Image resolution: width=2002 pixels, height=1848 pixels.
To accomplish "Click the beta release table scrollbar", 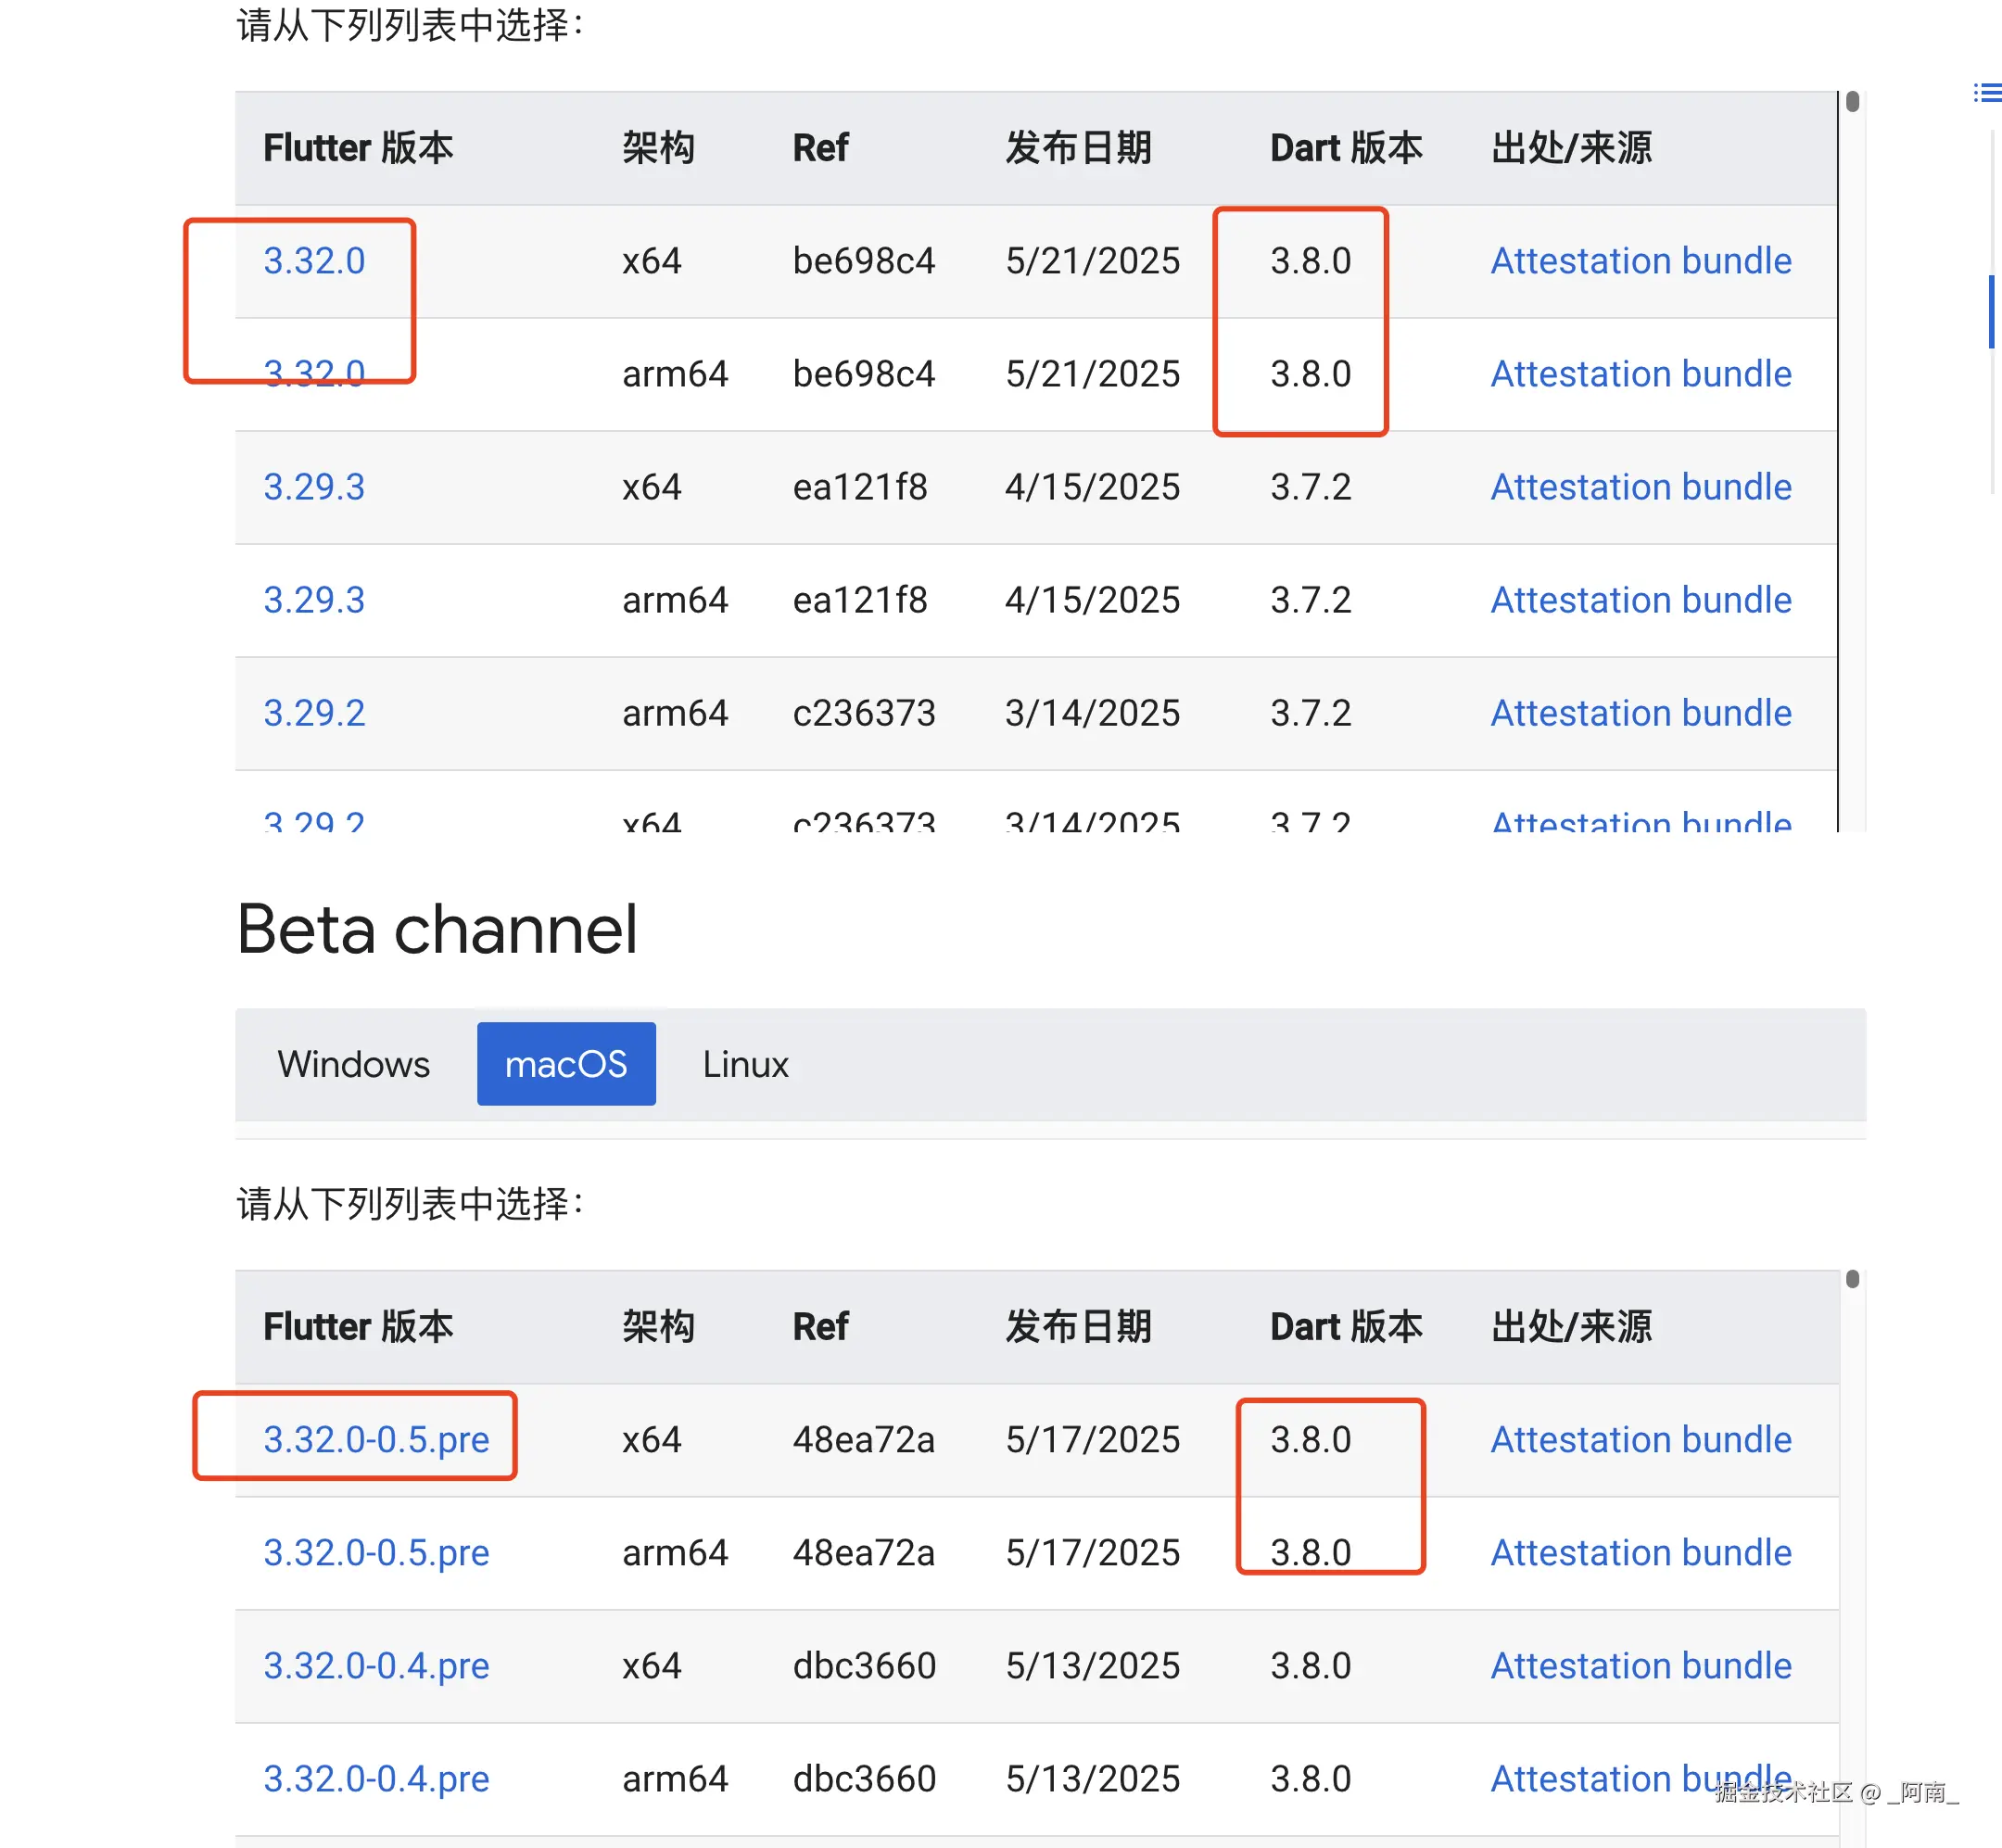I will 1852,1280.
